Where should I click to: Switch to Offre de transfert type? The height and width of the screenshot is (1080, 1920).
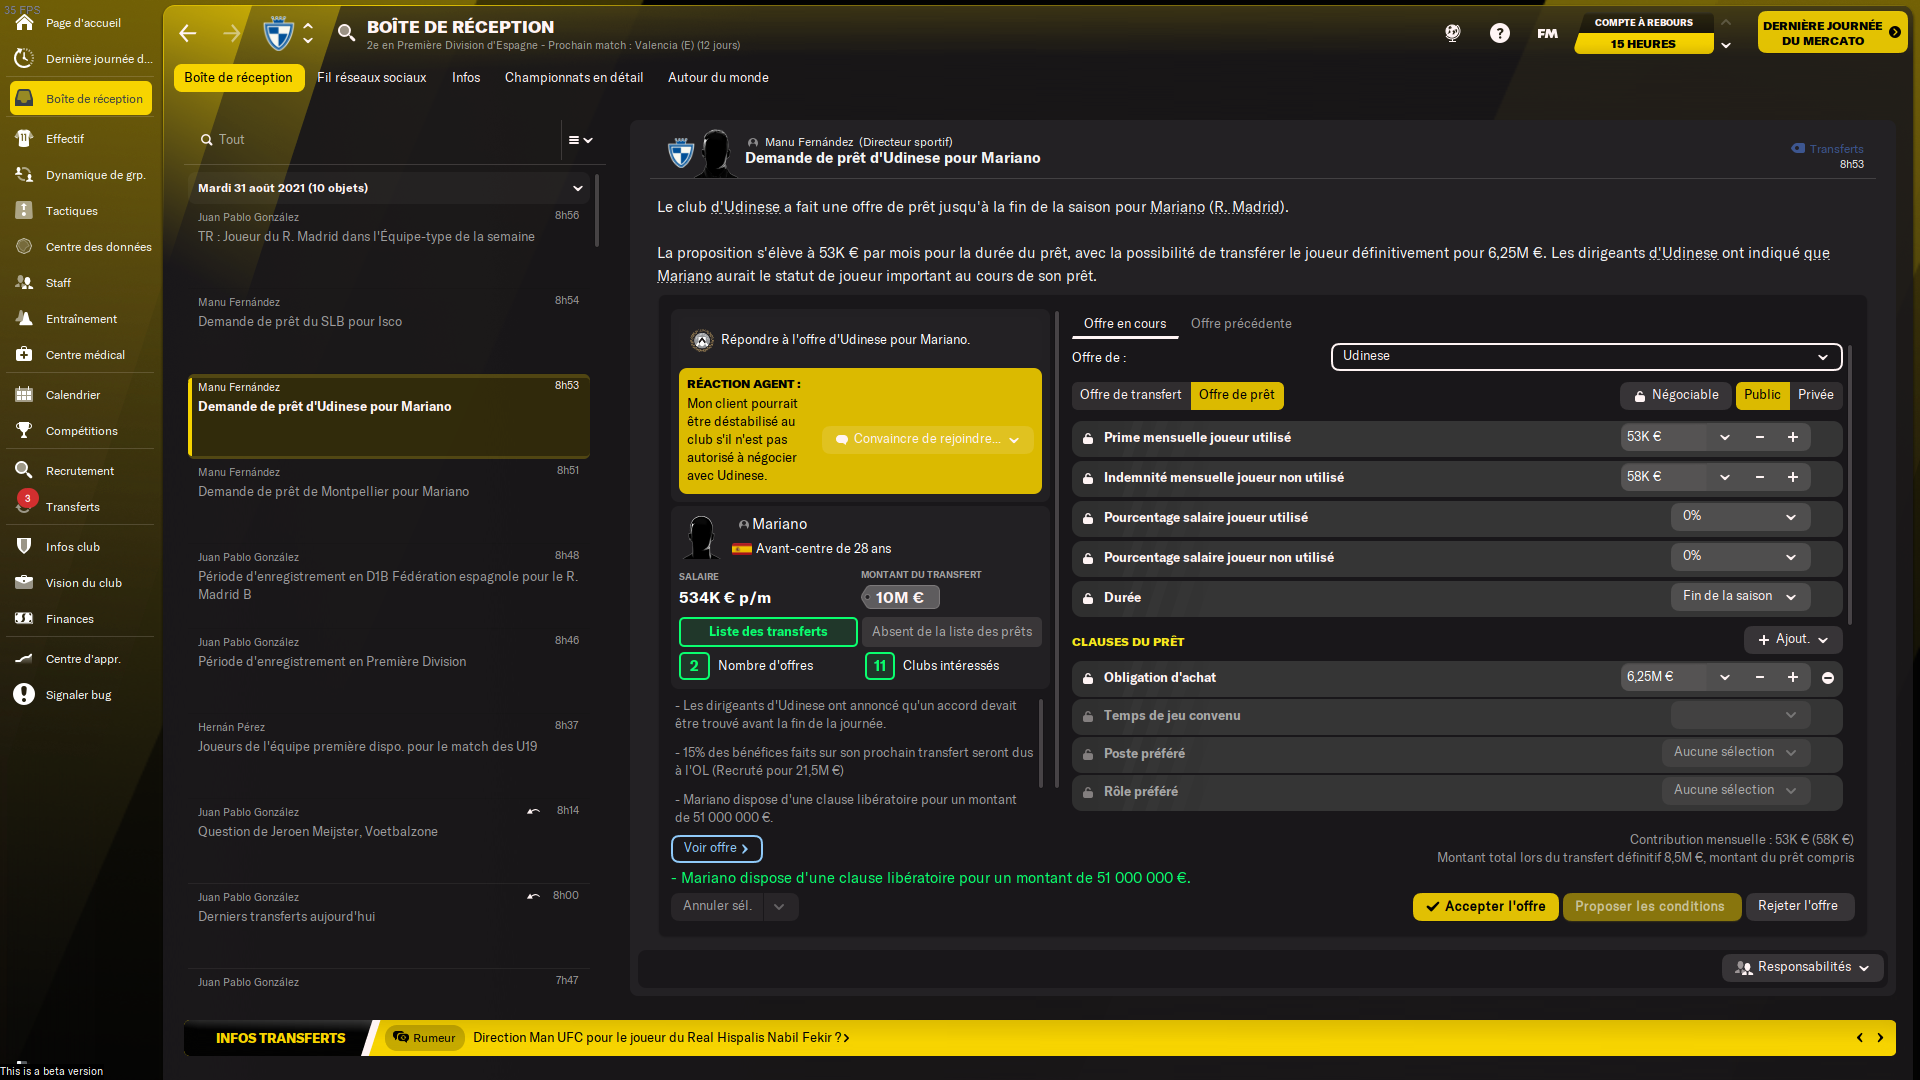1130,395
